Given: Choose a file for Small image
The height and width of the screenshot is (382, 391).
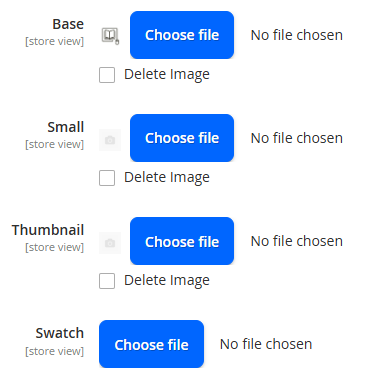Looking at the screenshot, I should pyautogui.click(x=182, y=138).
